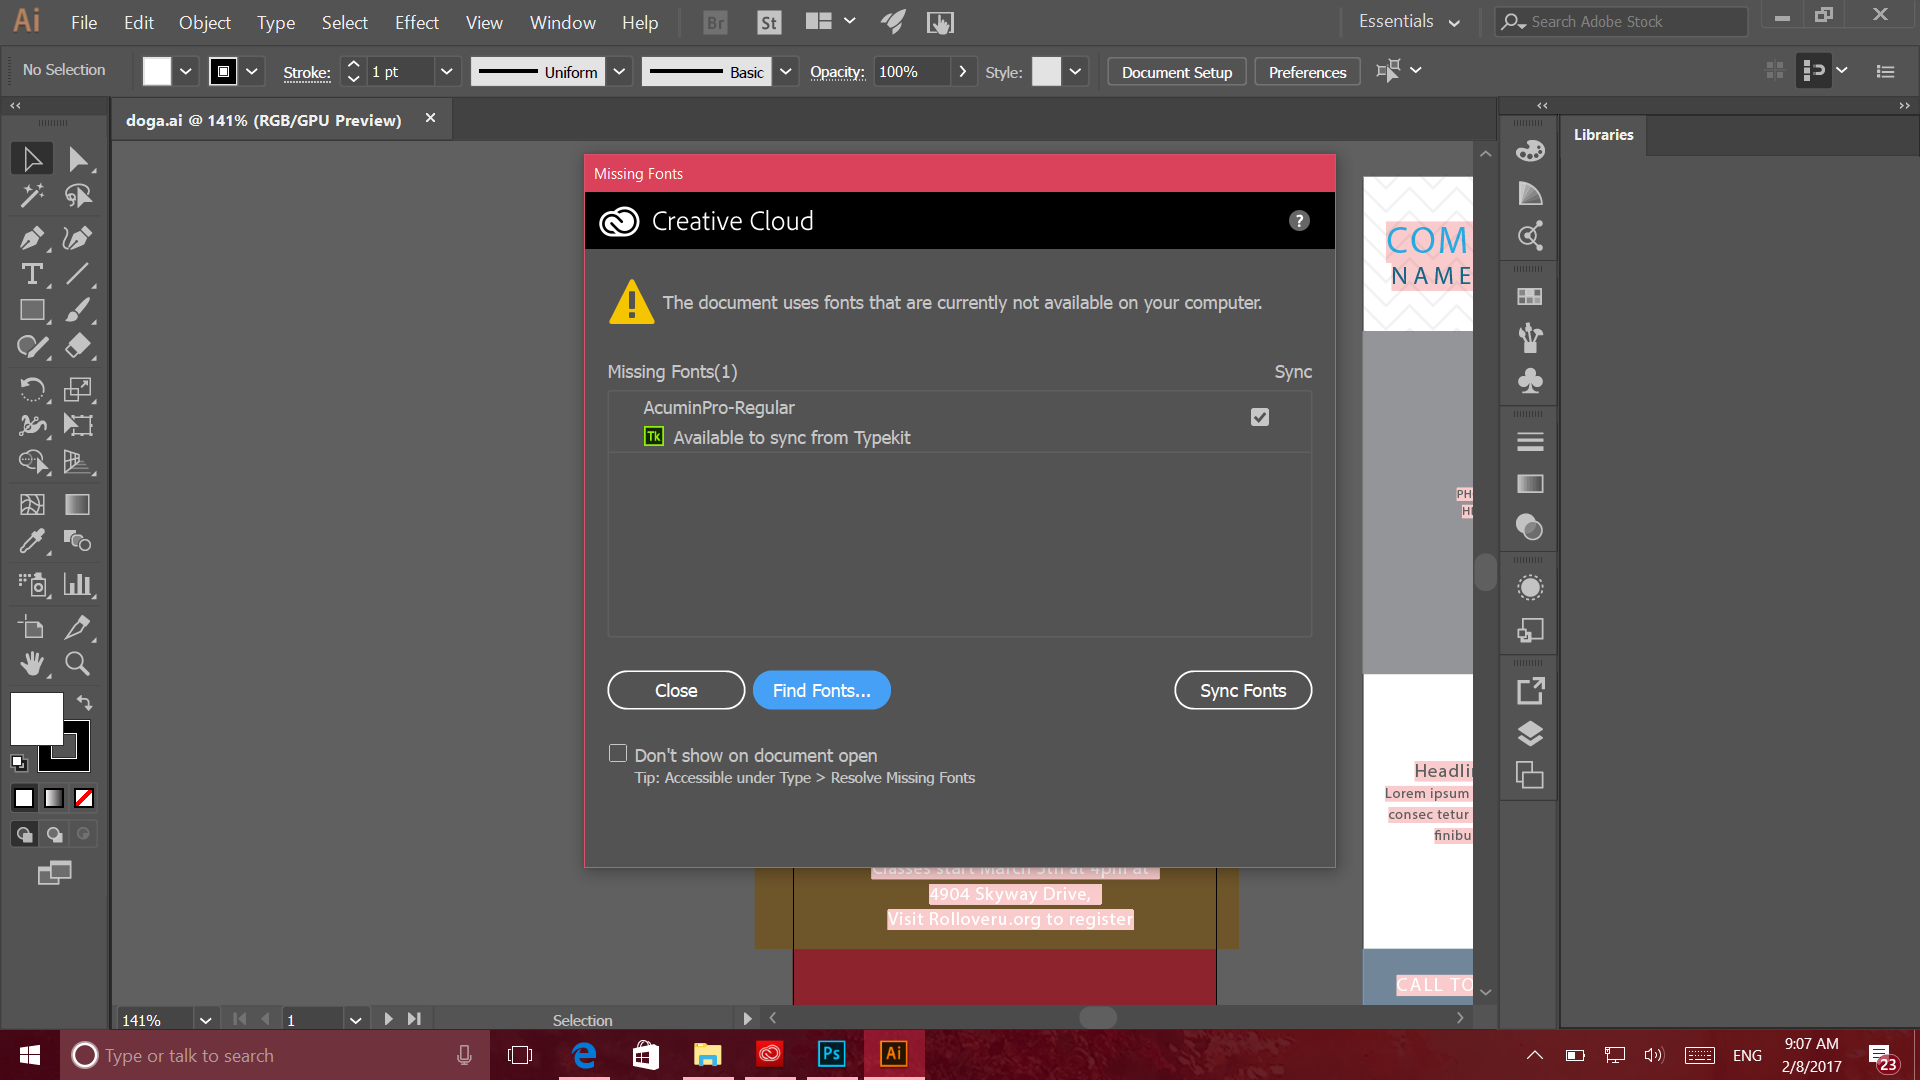The image size is (1920, 1080).
Task: Open the Window menu
Action: pyautogui.click(x=559, y=21)
